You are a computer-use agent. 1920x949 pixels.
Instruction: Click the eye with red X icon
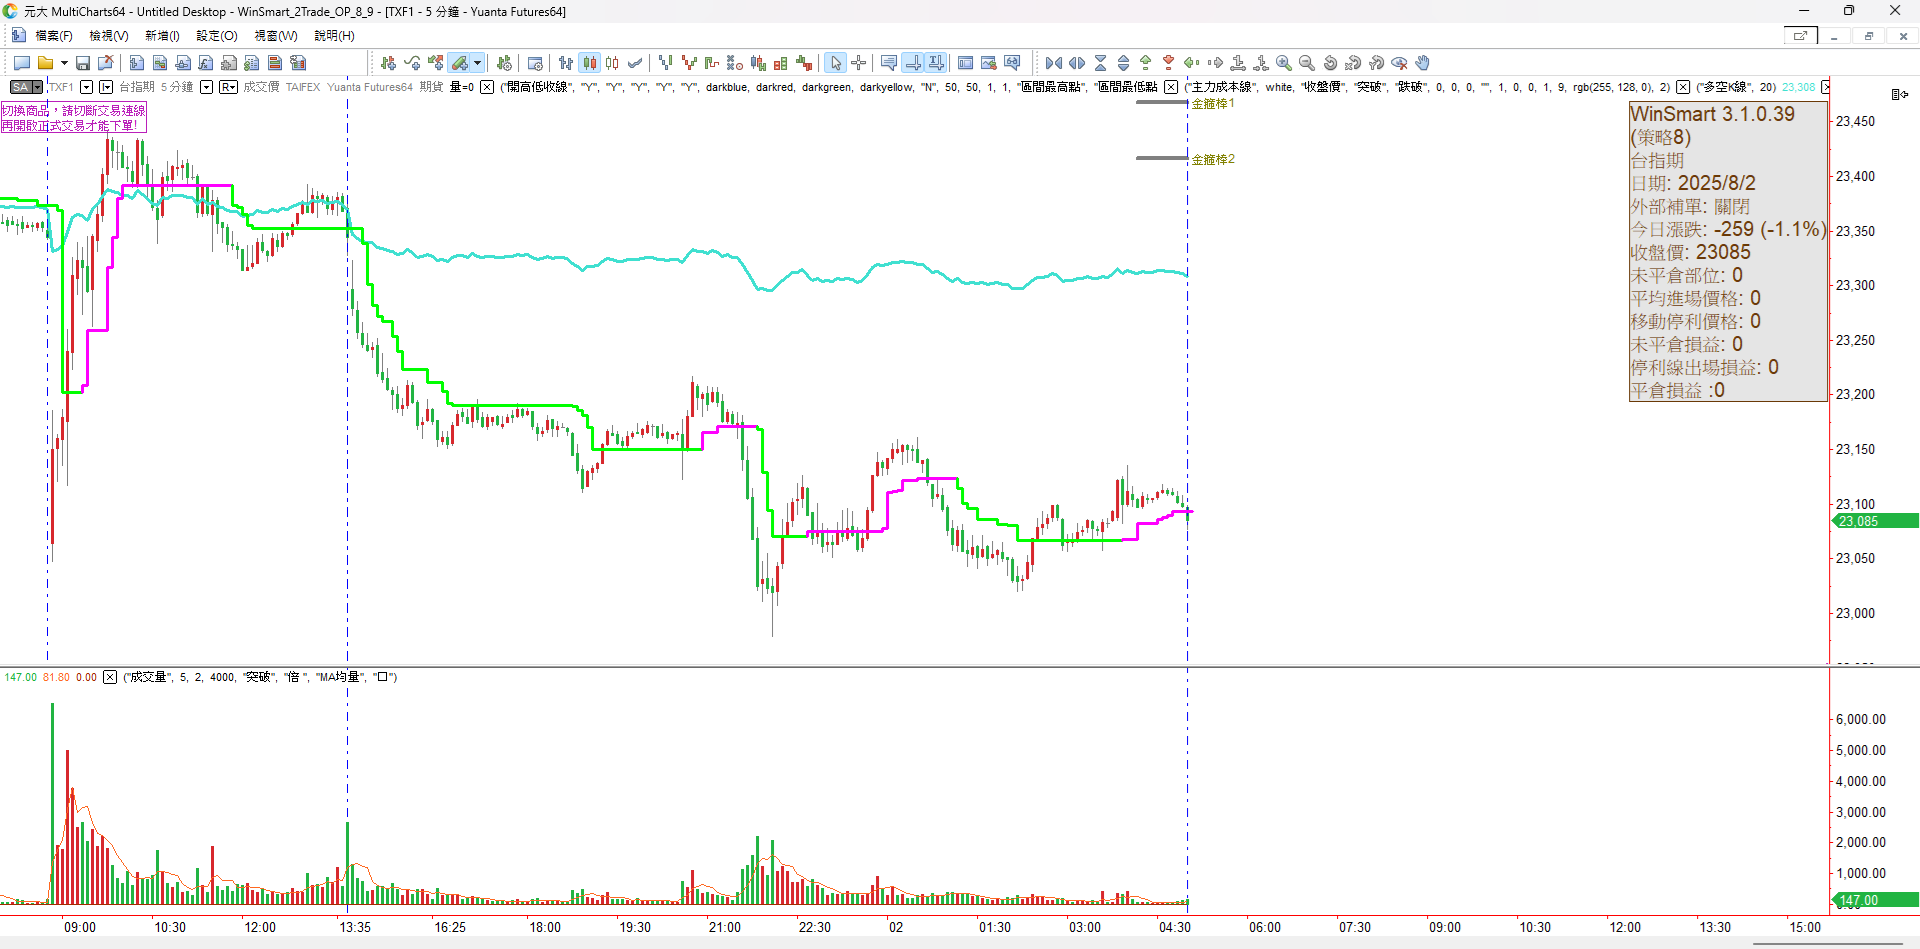tap(1399, 63)
